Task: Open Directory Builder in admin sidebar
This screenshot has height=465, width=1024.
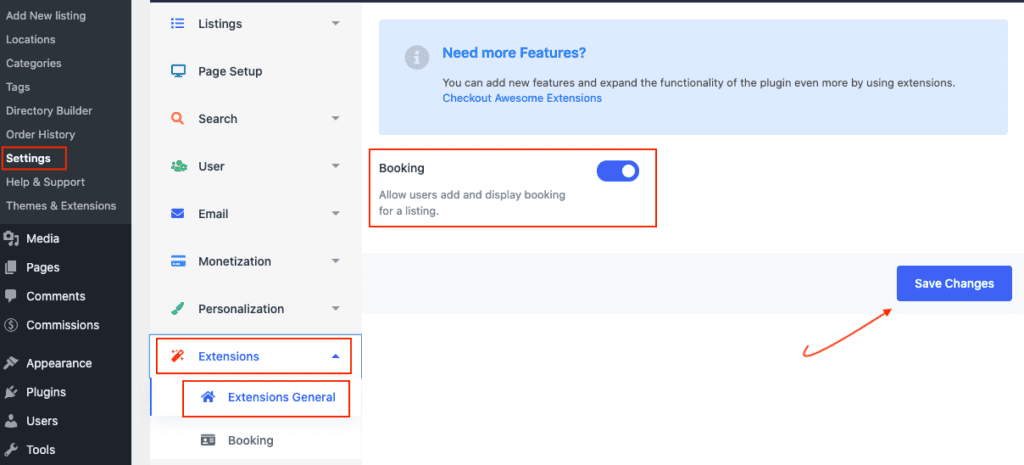Action: point(49,111)
